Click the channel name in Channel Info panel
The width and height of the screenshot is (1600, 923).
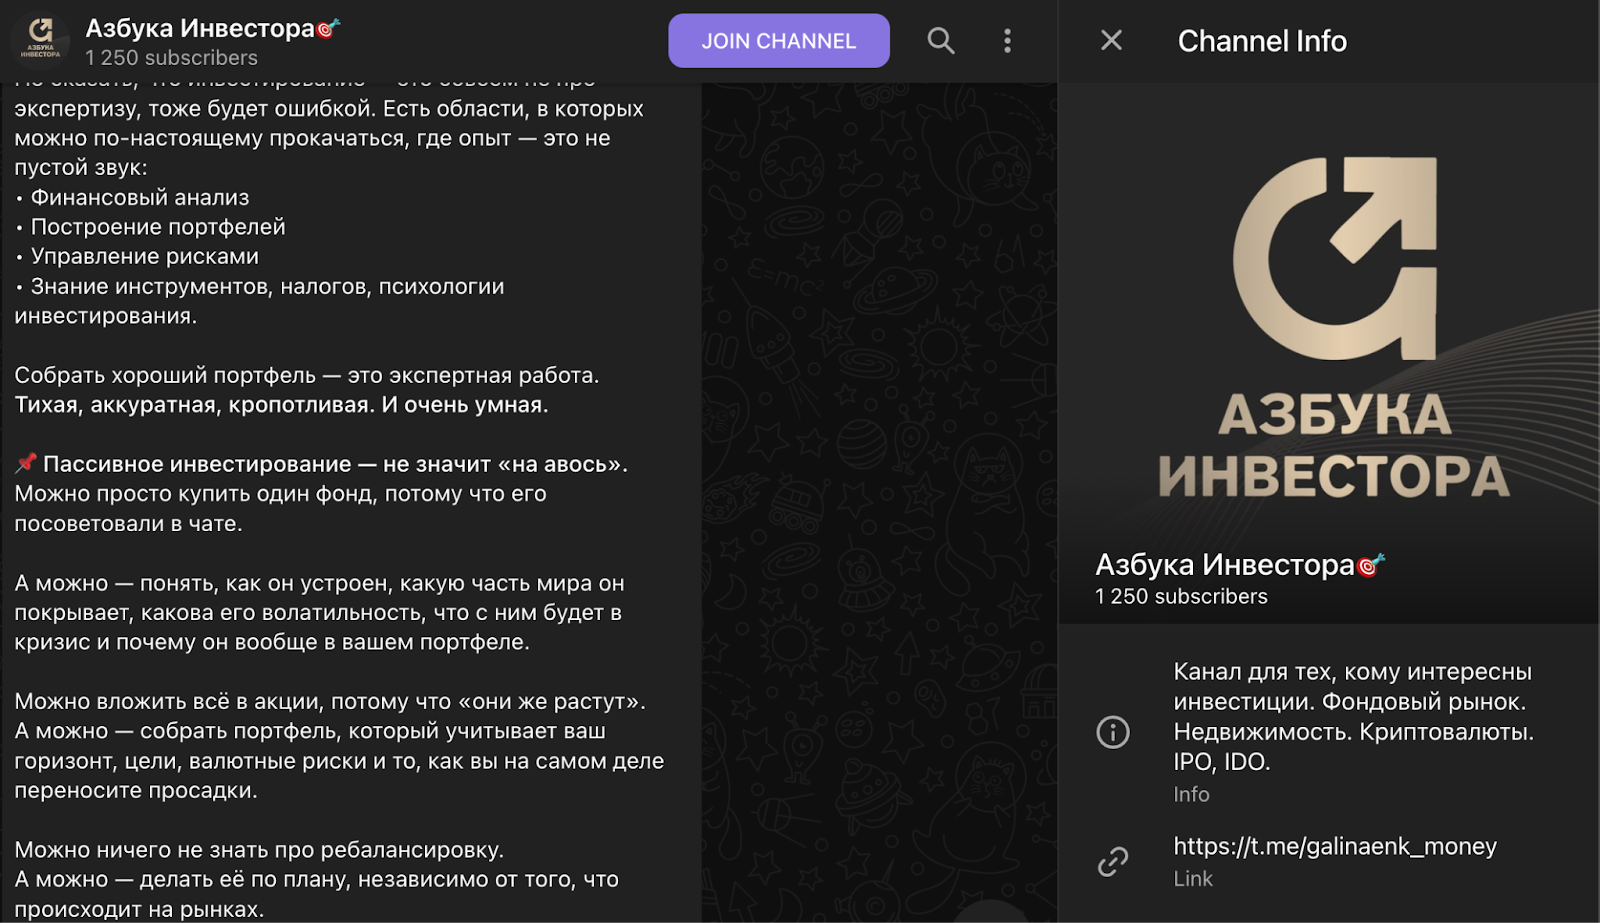pos(1240,565)
